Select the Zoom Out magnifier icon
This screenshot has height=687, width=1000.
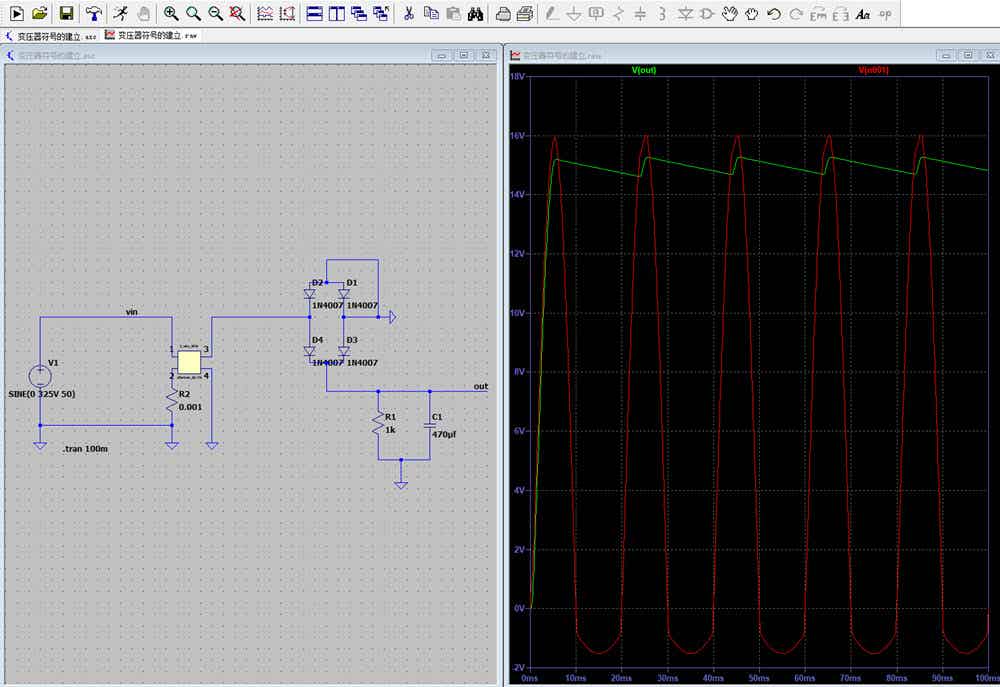215,13
